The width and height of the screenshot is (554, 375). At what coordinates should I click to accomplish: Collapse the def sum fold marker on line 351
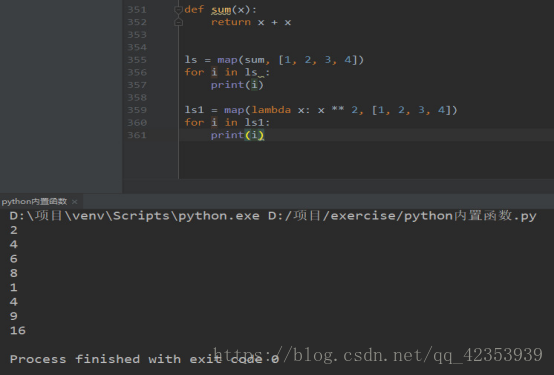coord(178,10)
